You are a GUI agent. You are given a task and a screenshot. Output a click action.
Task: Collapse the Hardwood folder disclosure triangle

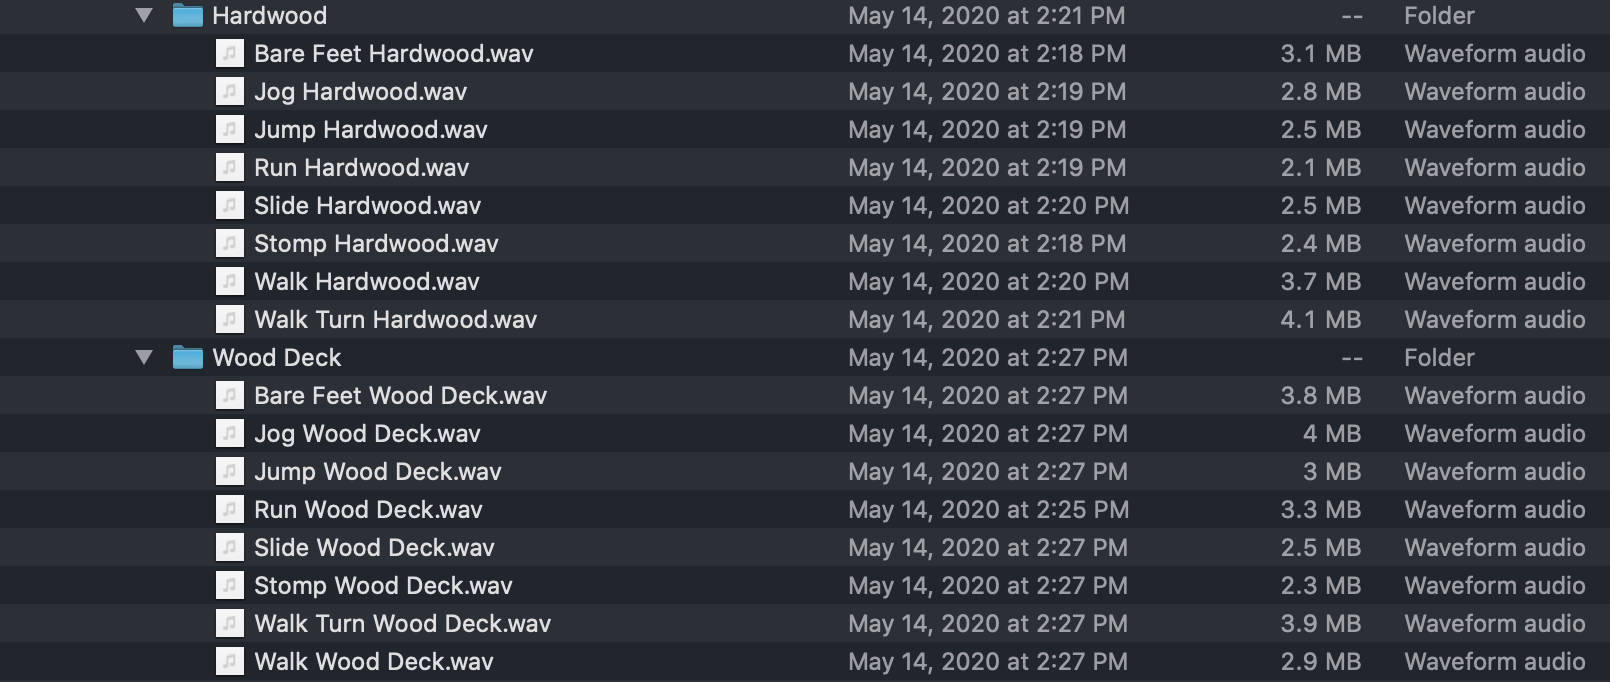pos(145,16)
